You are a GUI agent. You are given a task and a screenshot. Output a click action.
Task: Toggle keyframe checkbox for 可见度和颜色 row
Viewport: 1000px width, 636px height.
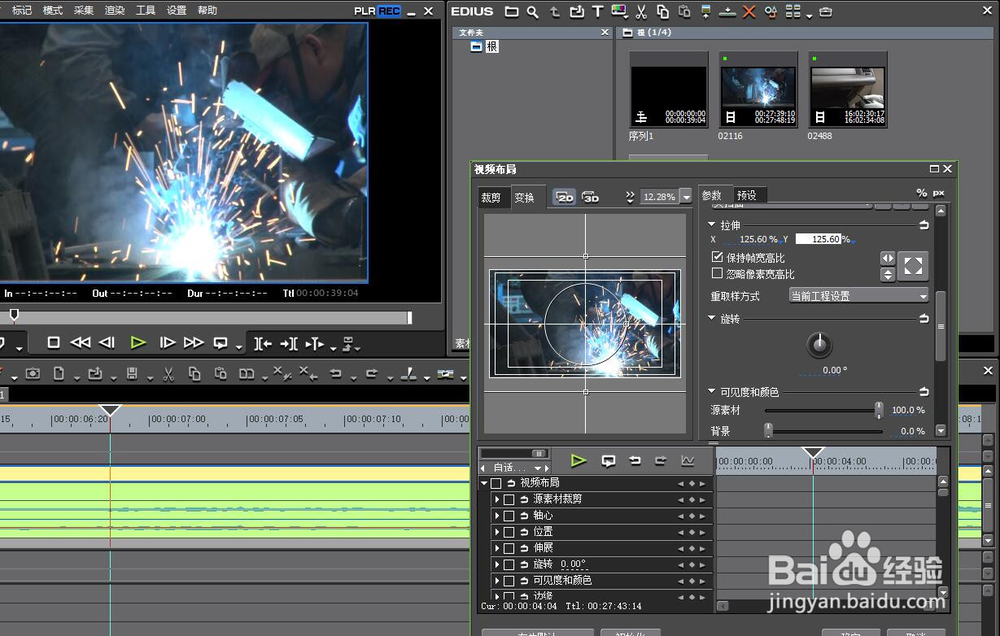509,581
